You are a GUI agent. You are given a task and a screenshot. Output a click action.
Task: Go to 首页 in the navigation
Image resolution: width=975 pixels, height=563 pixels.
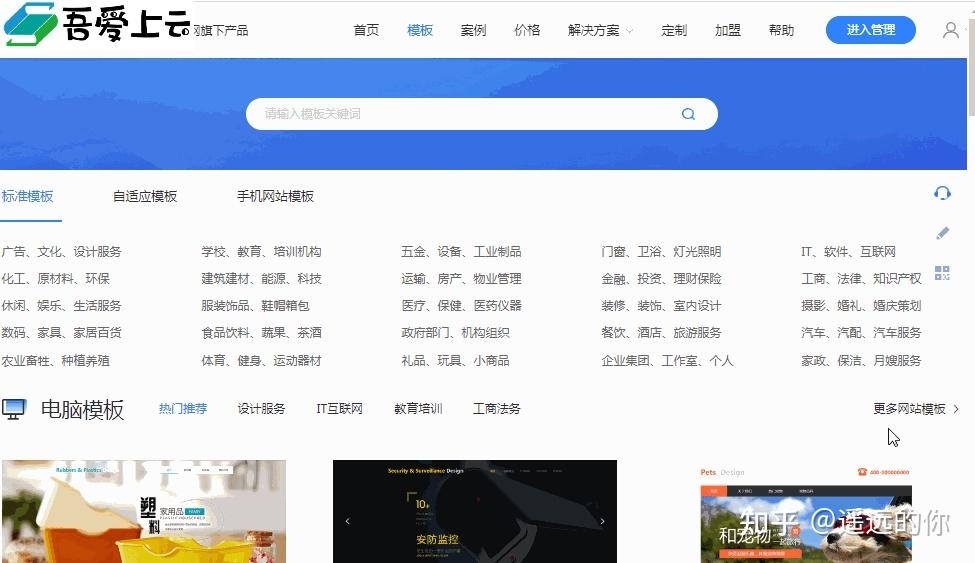[366, 30]
